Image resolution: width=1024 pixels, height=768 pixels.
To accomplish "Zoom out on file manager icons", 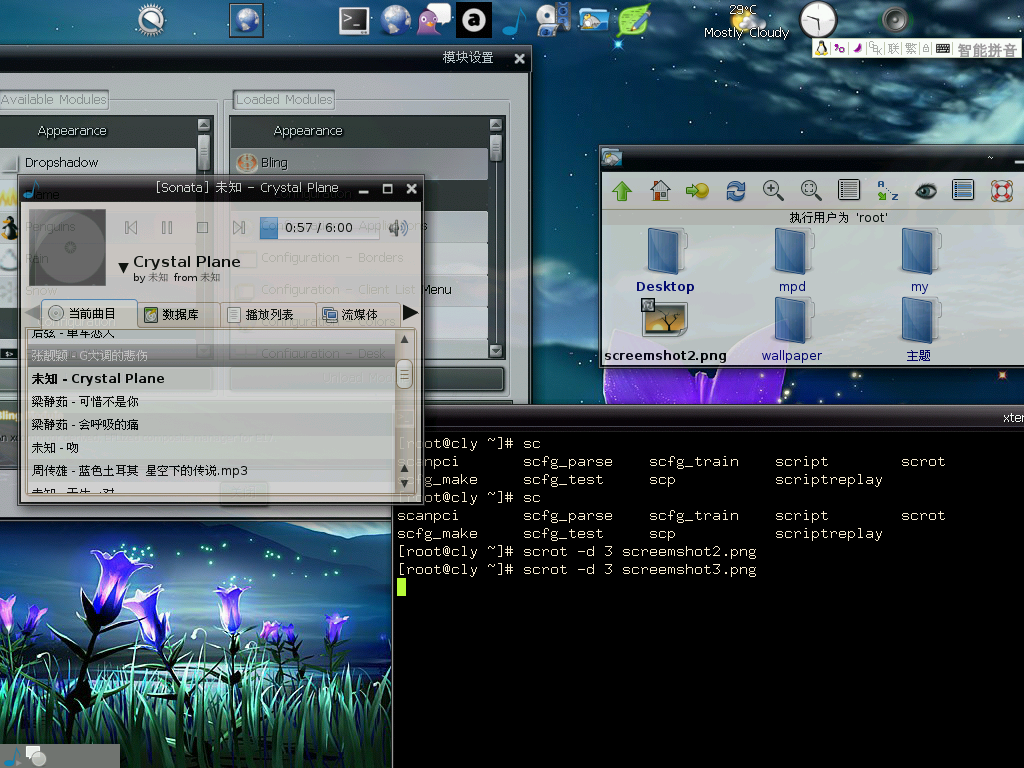I will coord(811,191).
